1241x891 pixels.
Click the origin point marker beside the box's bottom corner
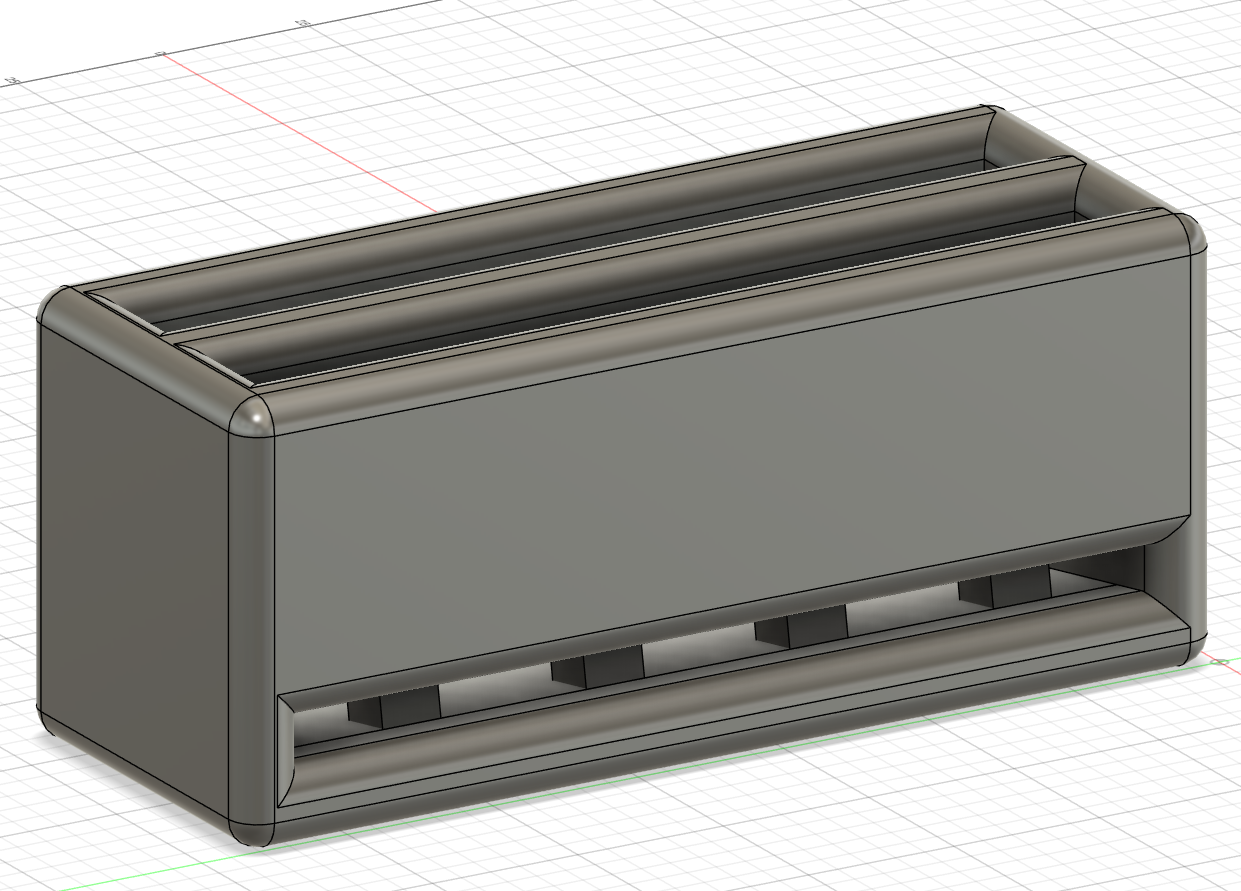pyautogui.click(x=1219, y=661)
